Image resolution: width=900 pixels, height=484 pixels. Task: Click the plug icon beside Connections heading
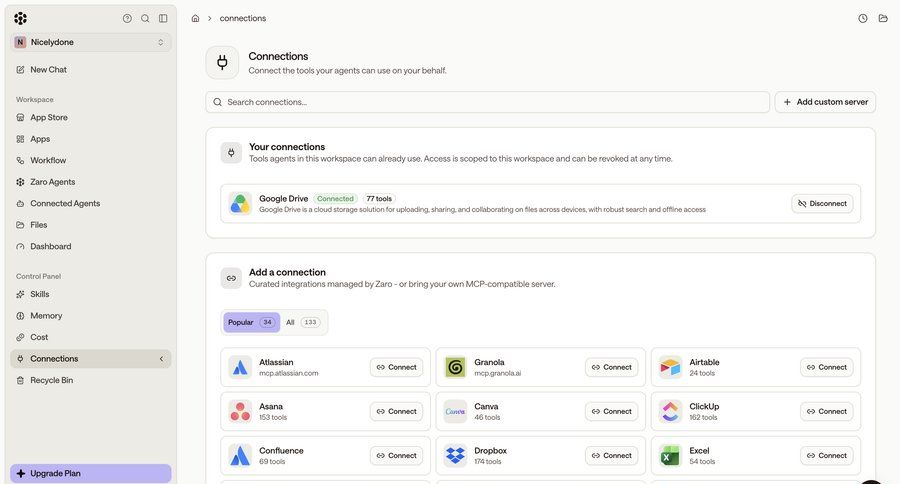click(222, 62)
